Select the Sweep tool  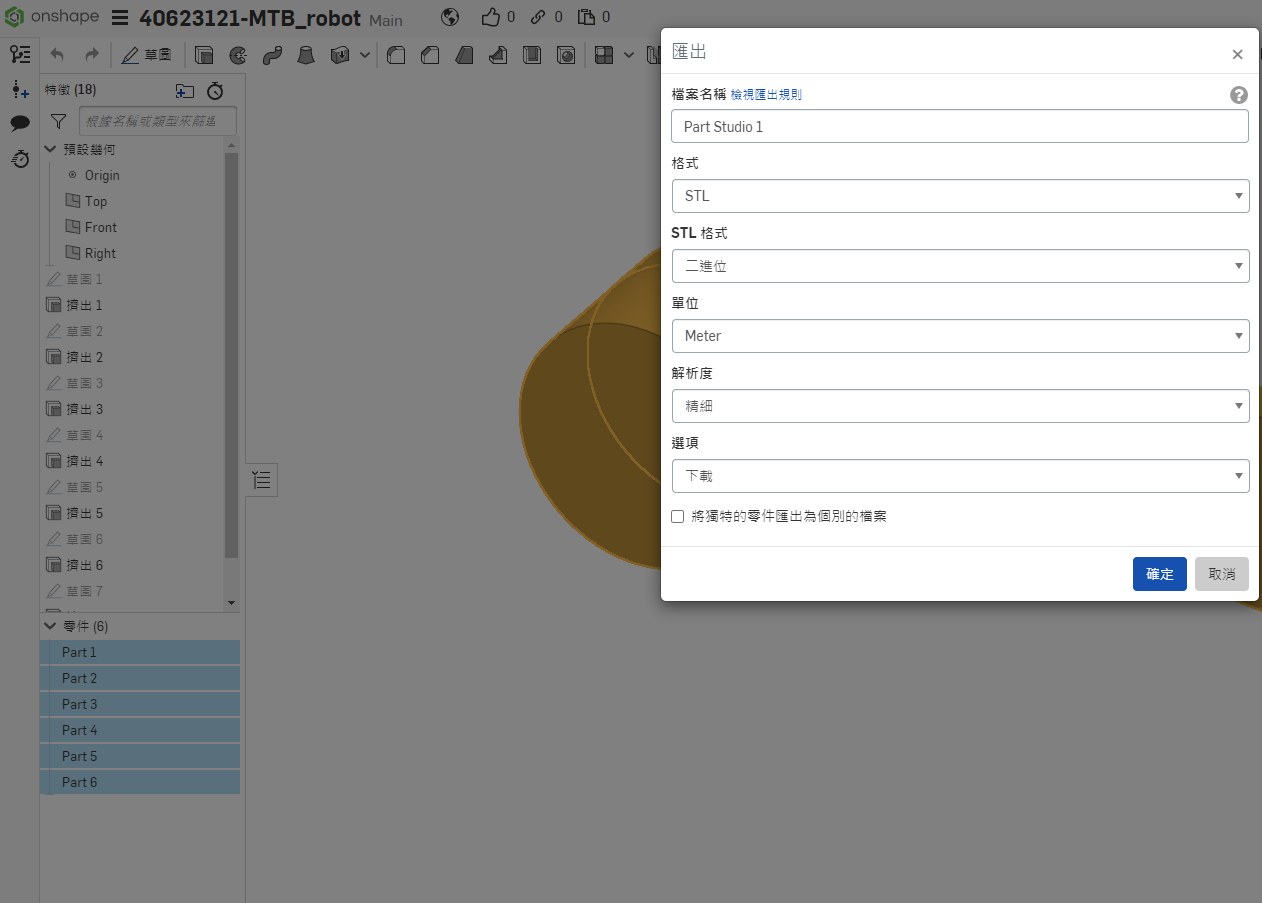(x=272, y=55)
